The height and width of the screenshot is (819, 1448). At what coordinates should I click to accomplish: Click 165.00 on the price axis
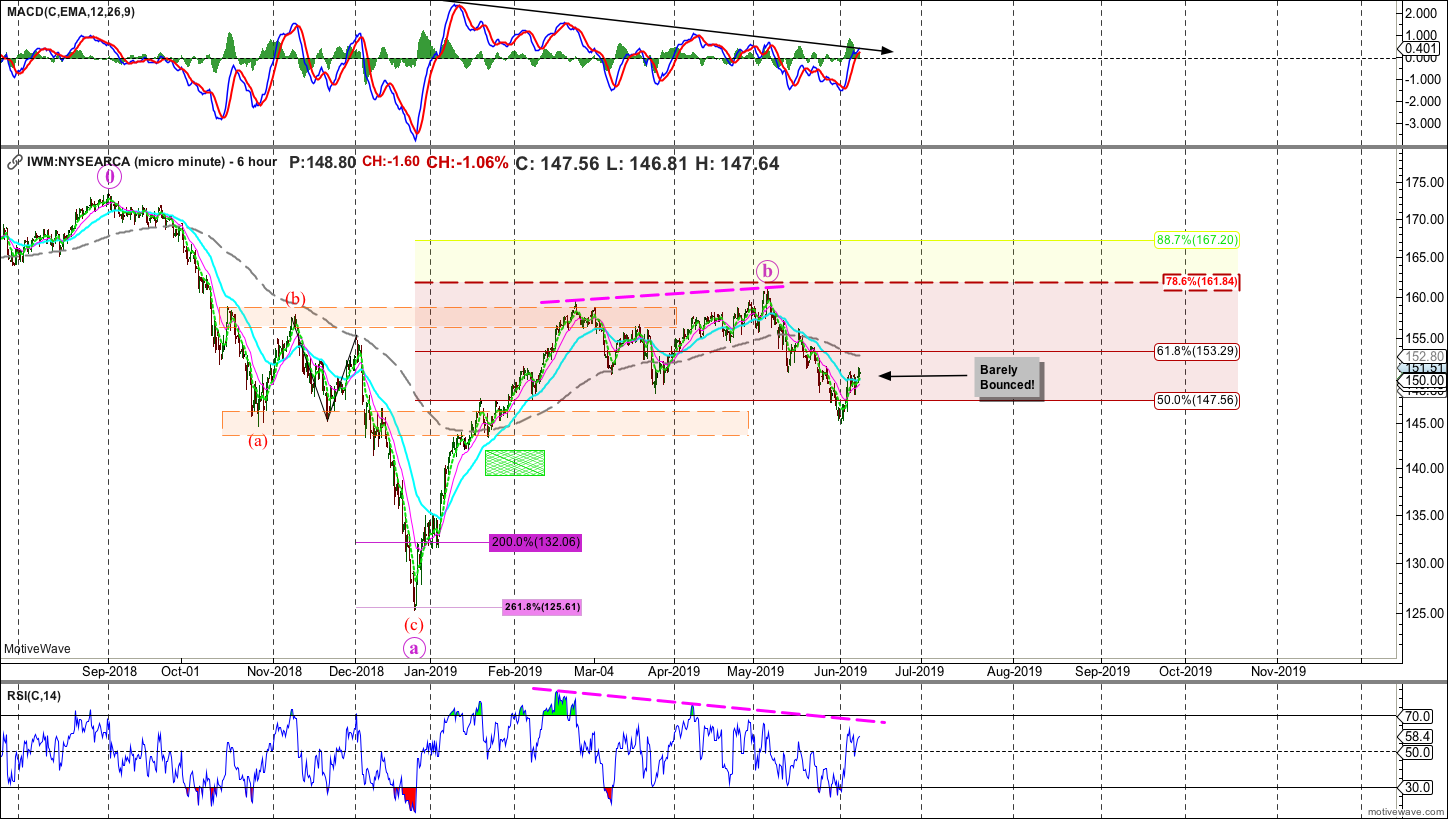coord(1423,258)
